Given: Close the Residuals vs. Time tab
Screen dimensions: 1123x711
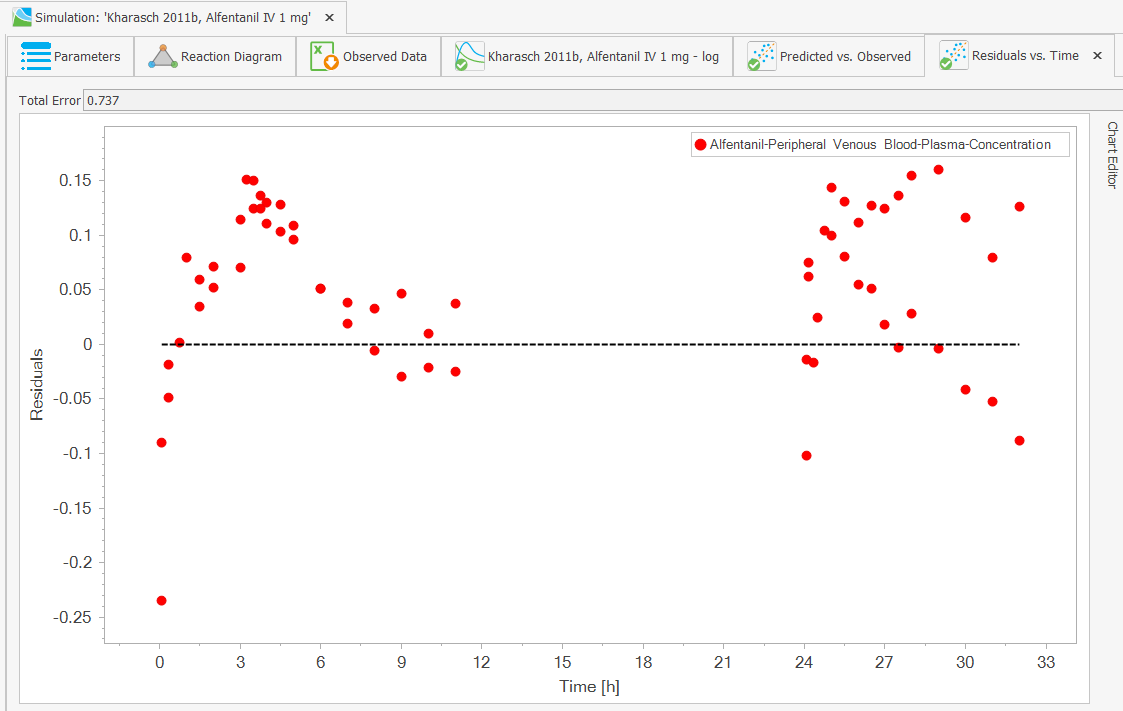Looking at the screenshot, I should pos(1097,56).
